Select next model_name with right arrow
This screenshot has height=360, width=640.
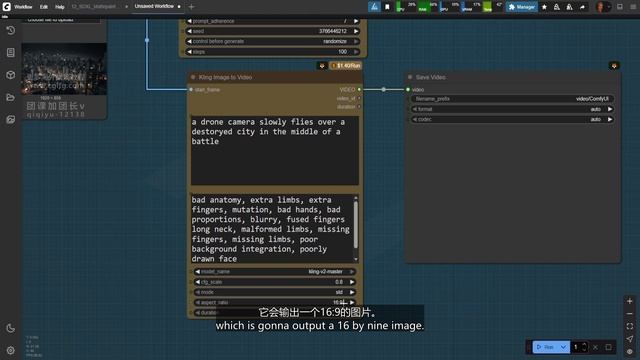[352, 271]
